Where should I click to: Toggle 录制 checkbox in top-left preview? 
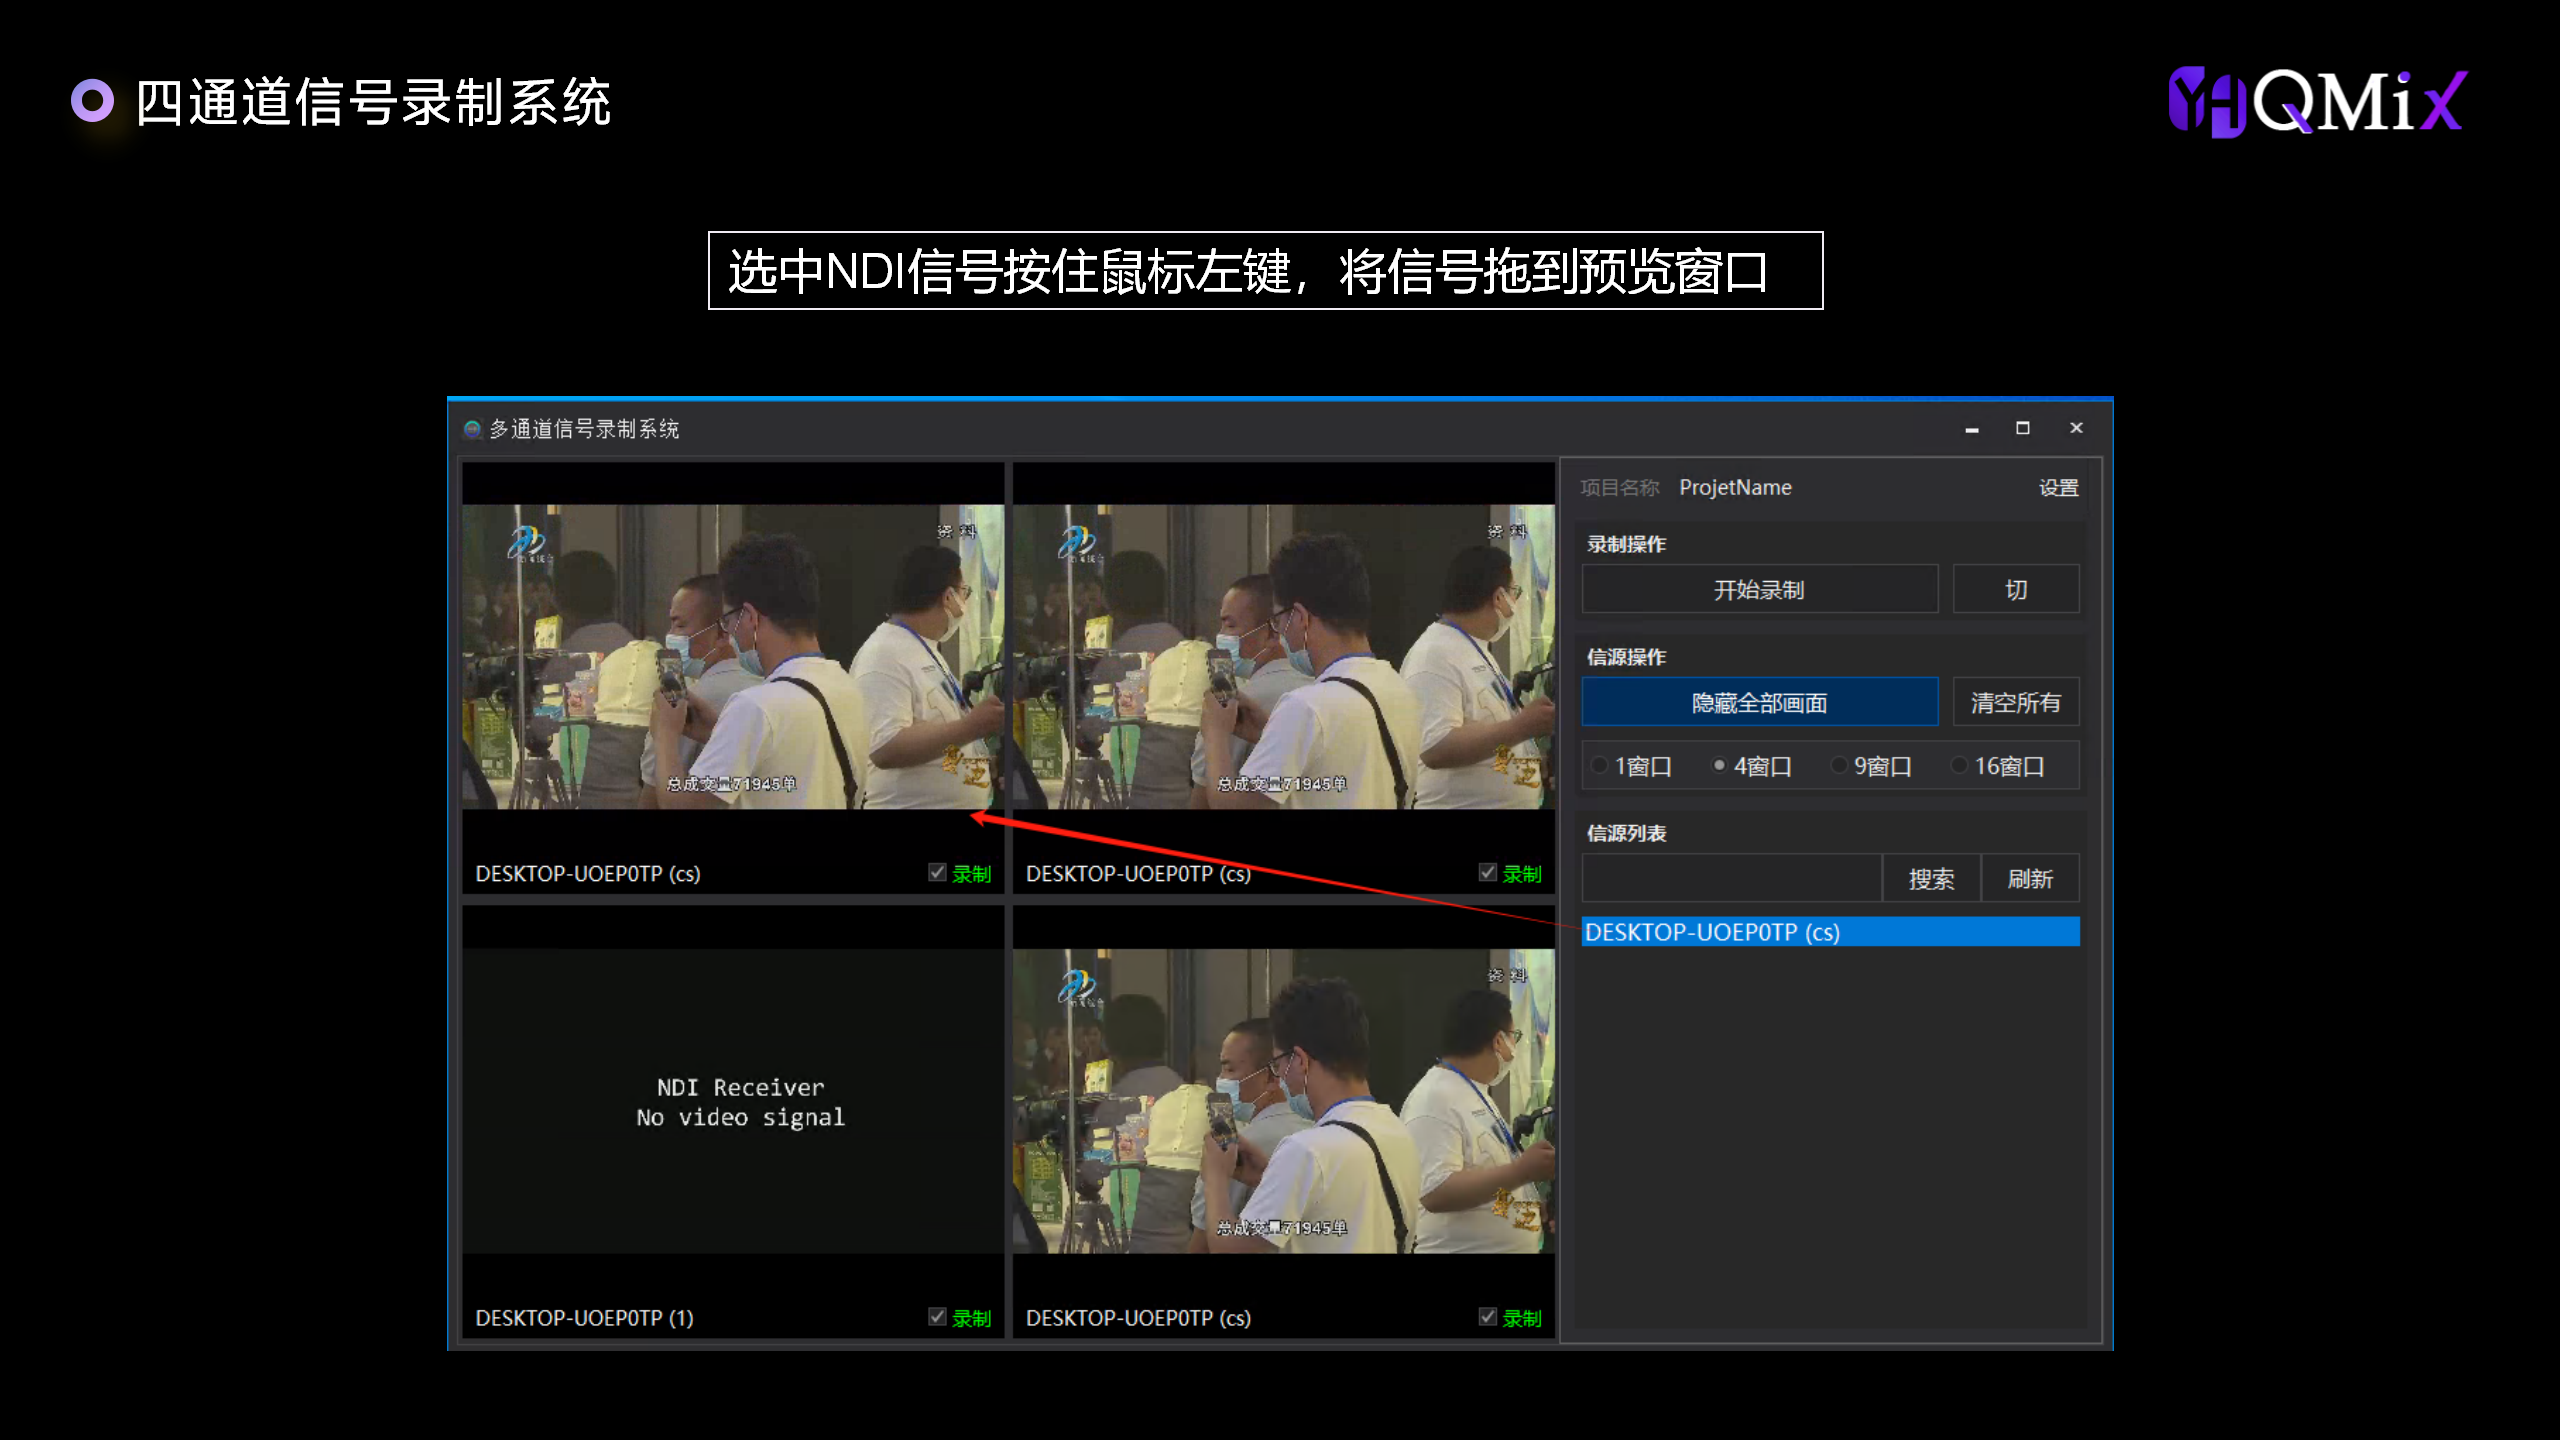pyautogui.click(x=937, y=872)
